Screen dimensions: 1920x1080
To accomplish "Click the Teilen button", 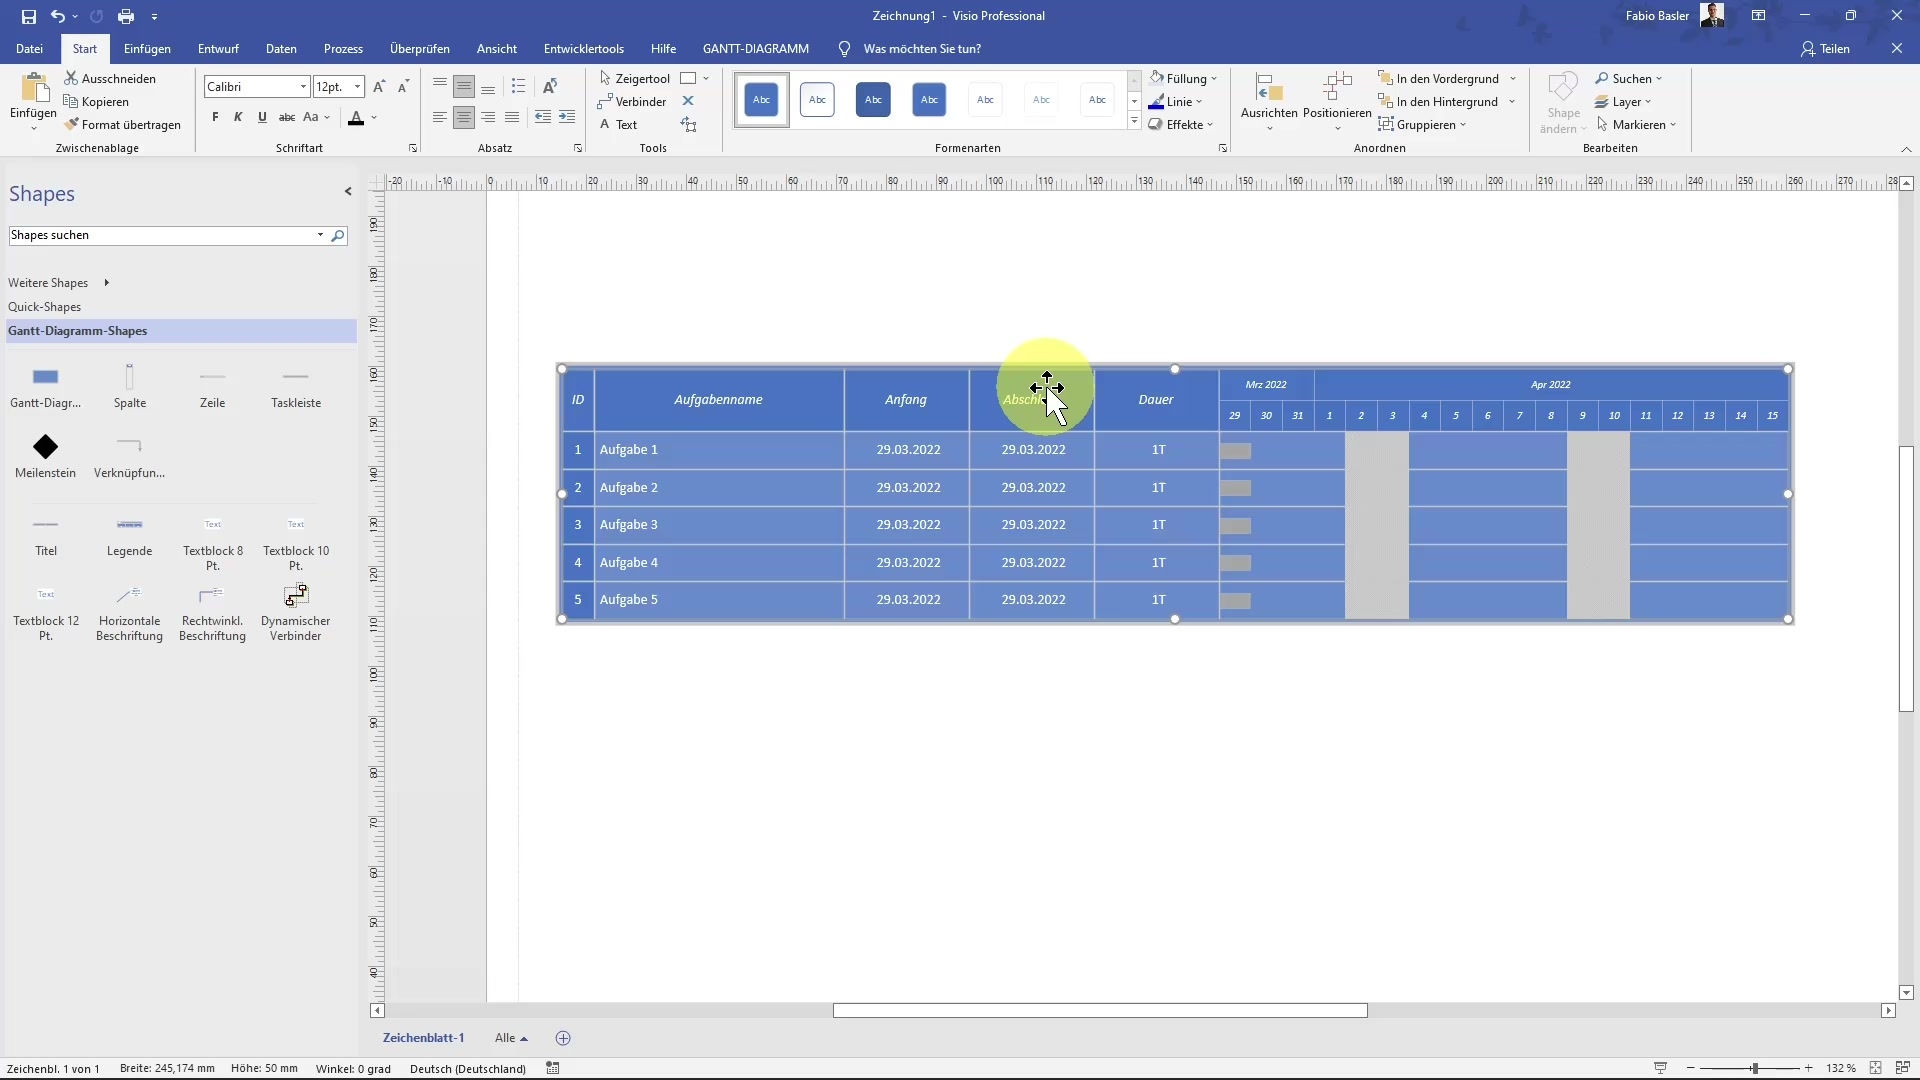I will tap(1828, 48).
